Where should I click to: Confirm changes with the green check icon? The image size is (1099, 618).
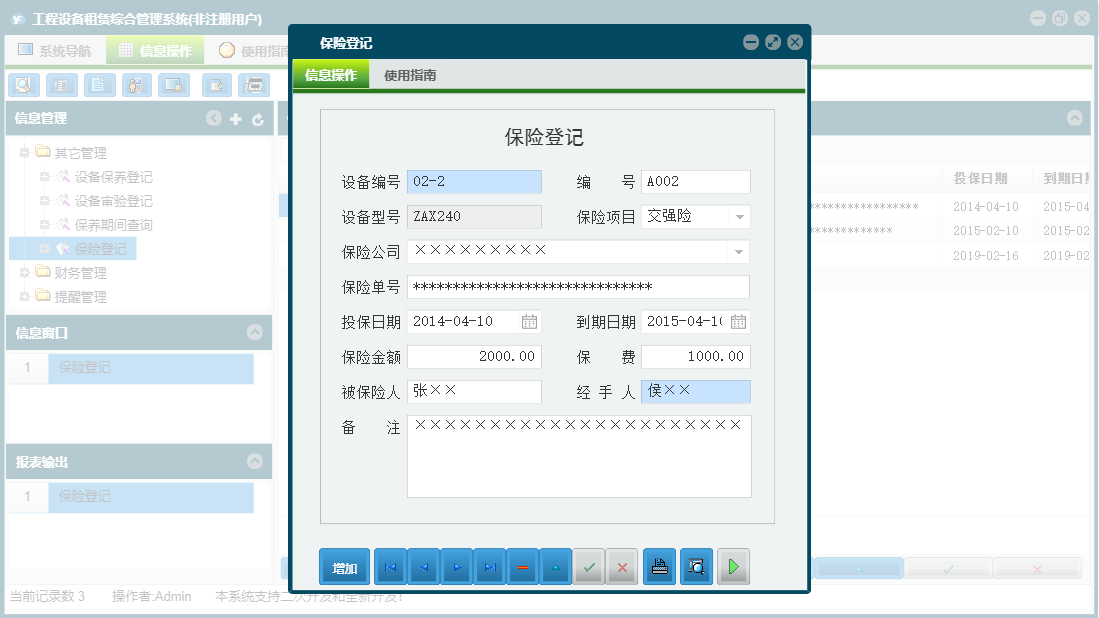[588, 566]
